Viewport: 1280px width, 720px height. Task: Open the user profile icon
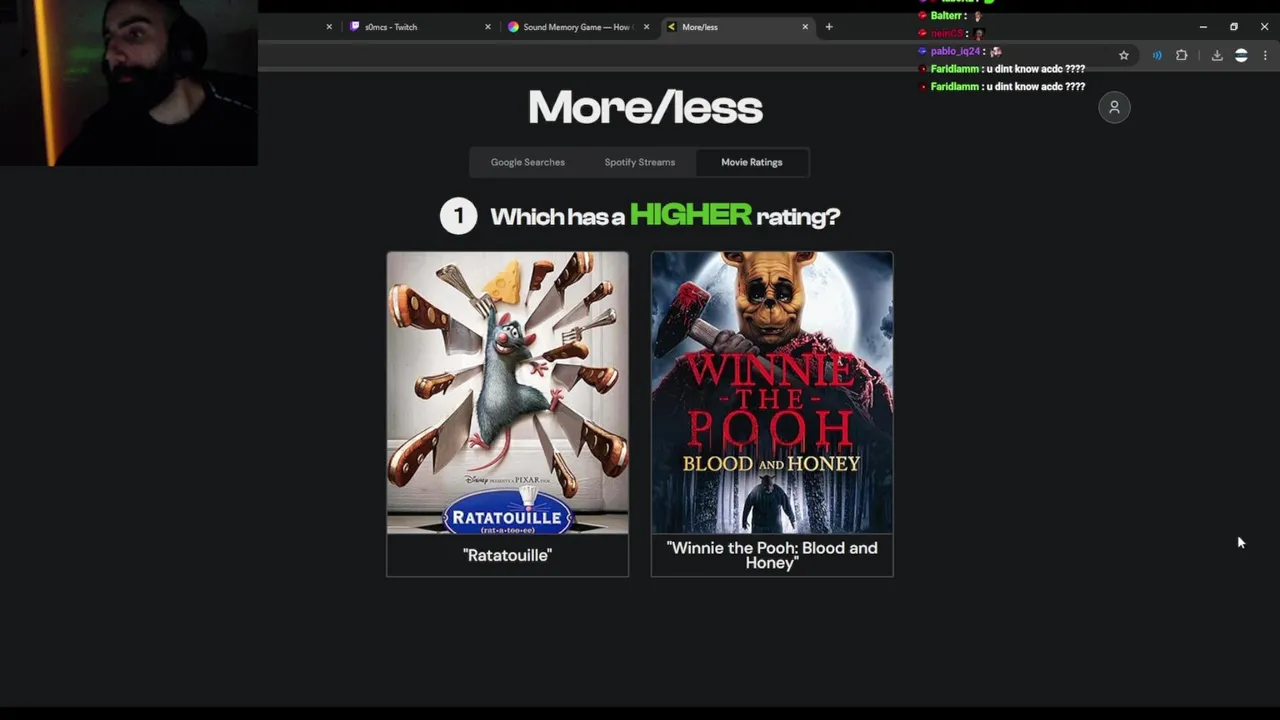click(x=1114, y=107)
